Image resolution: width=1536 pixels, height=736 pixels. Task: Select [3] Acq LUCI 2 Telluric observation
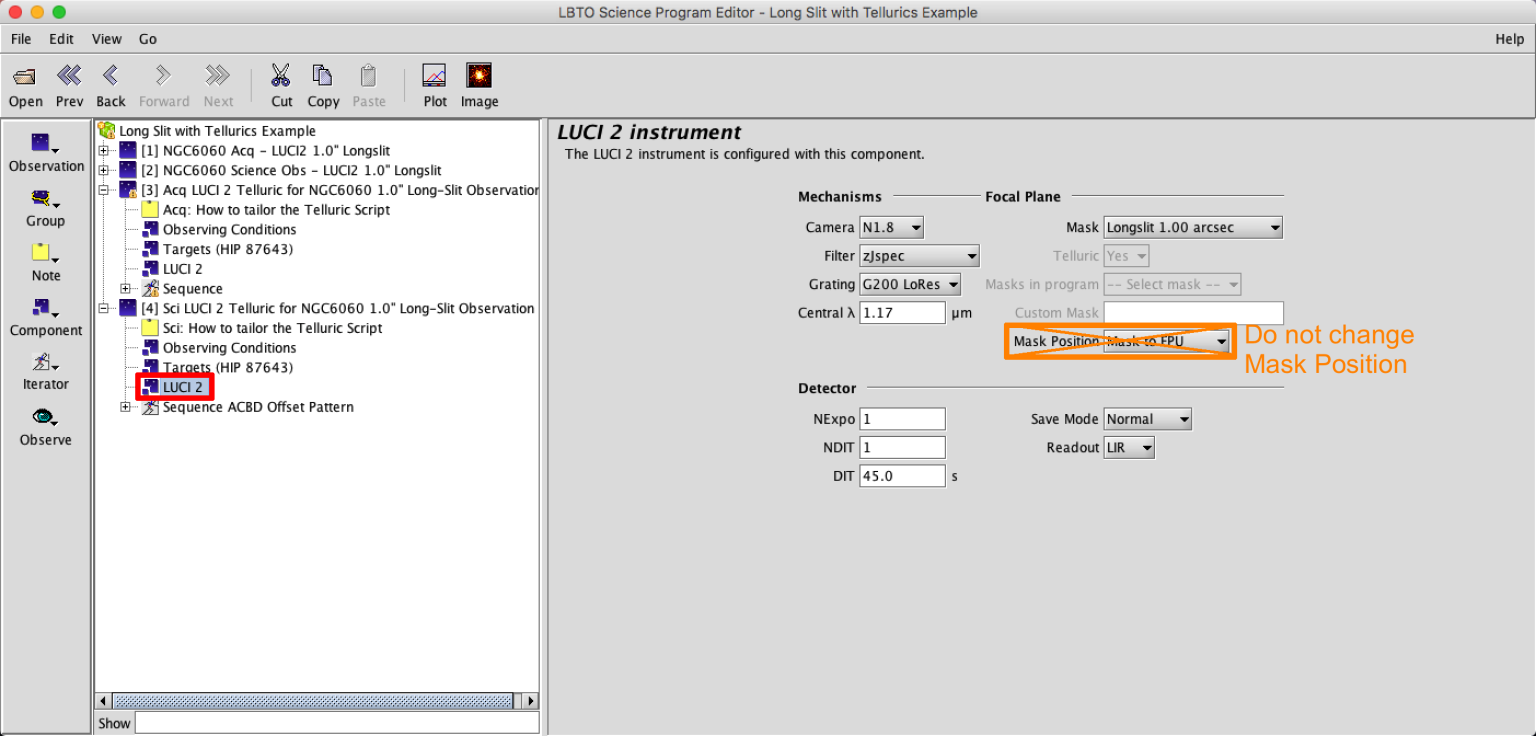[x=340, y=190]
